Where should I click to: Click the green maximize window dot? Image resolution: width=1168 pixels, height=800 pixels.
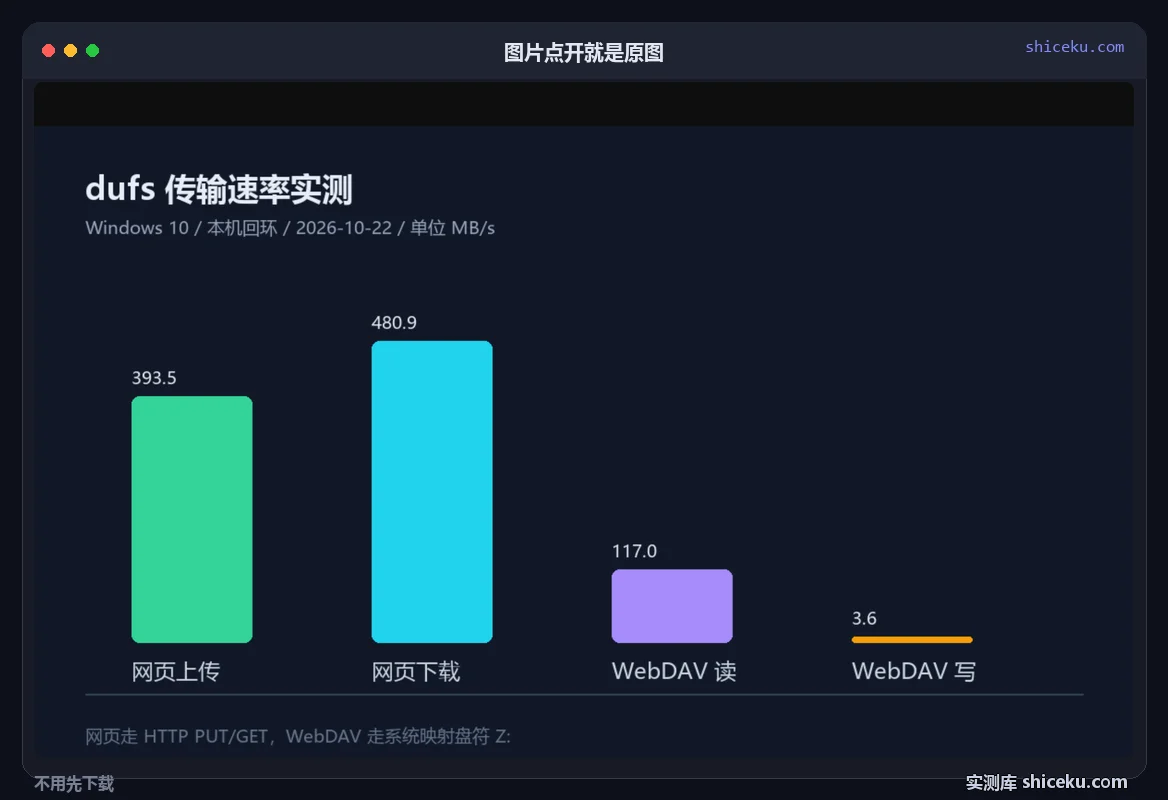[x=92, y=51]
